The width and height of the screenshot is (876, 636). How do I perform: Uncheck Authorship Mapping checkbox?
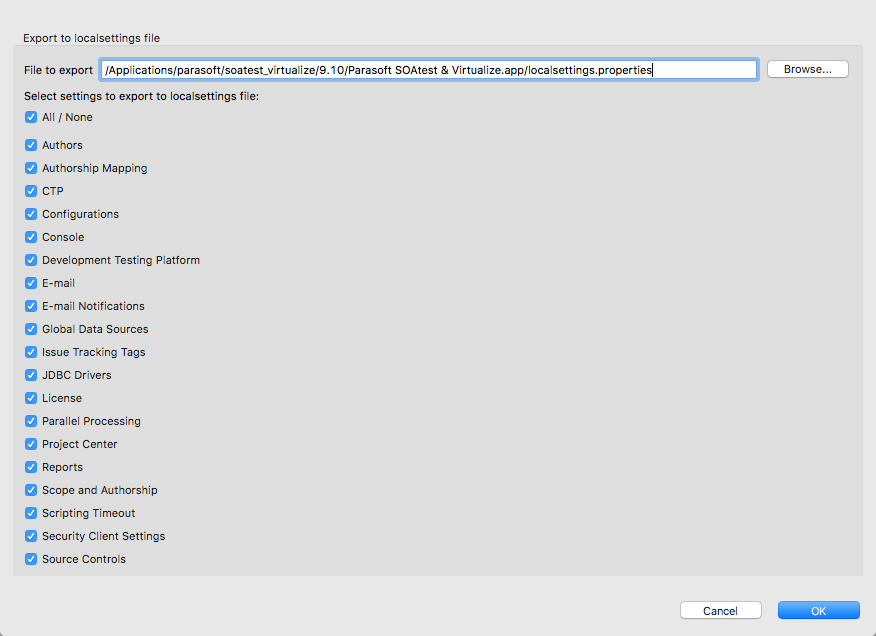pos(31,168)
